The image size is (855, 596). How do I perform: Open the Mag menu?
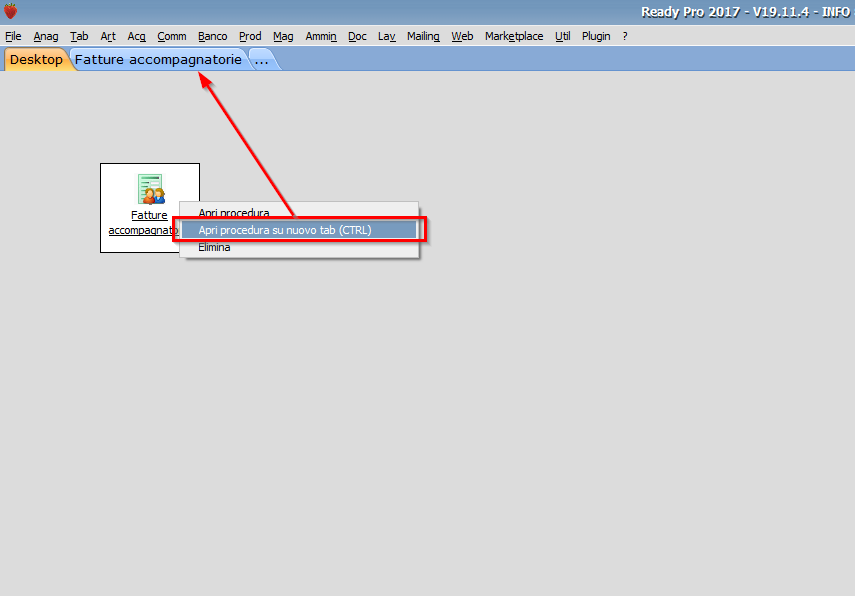coord(283,36)
